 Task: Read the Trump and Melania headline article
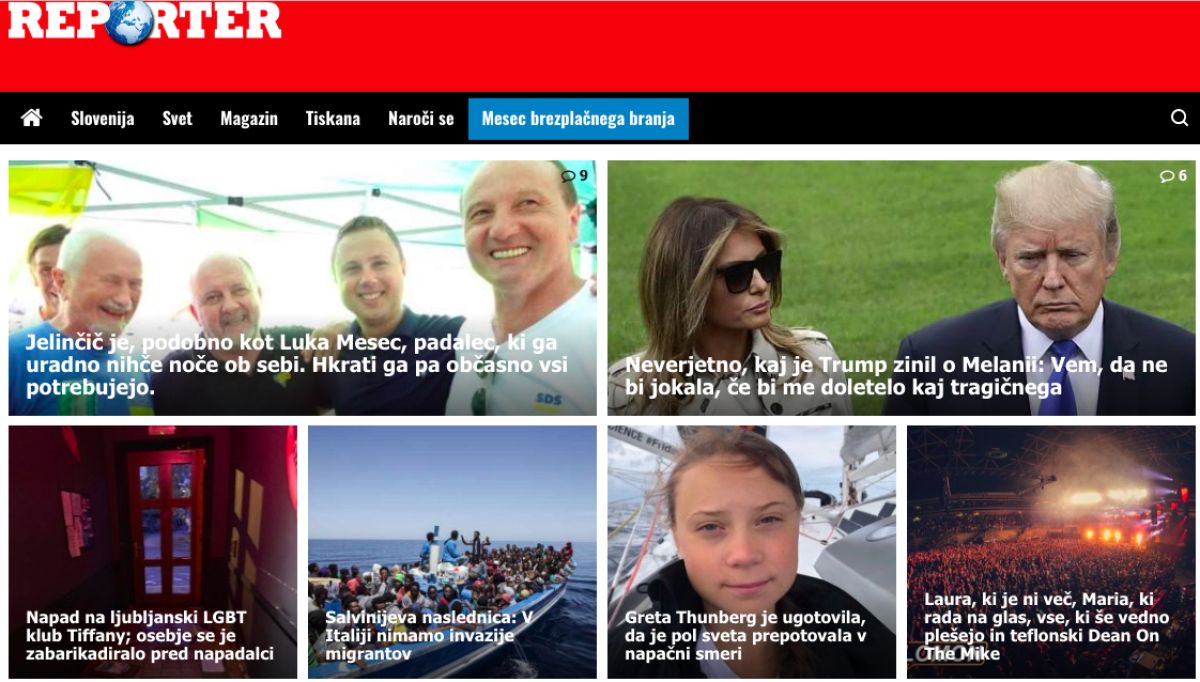(x=896, y=376)
